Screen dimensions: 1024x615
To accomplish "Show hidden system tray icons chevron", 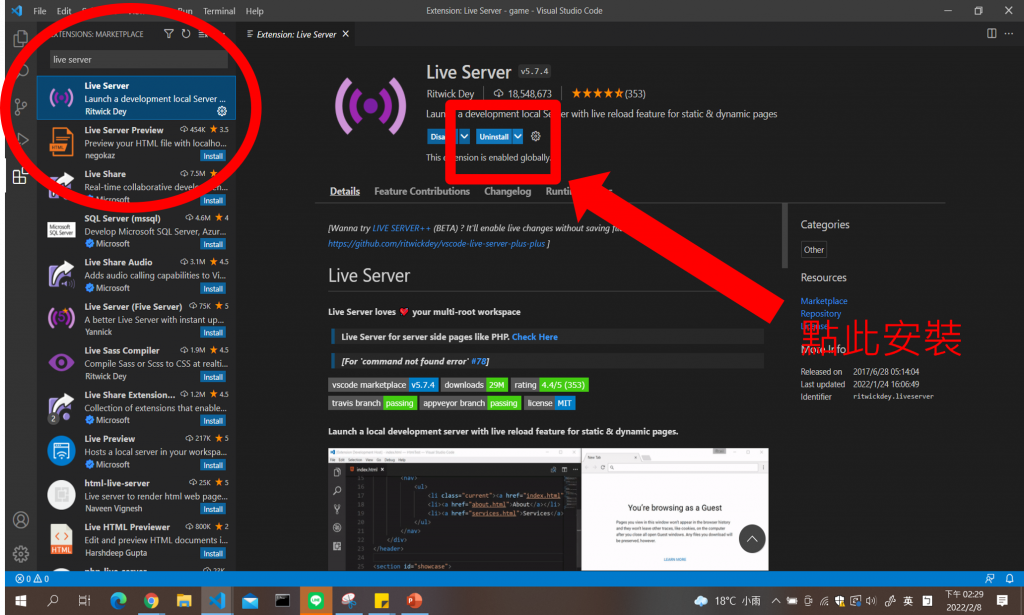I will coord(776,601).
